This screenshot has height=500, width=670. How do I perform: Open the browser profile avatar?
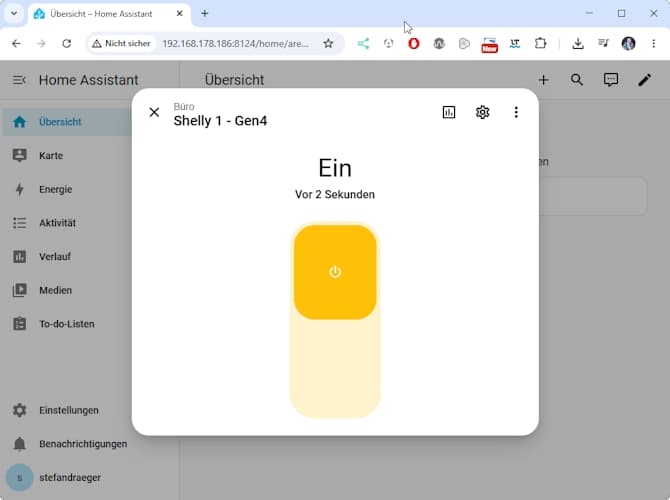(629, 44)
